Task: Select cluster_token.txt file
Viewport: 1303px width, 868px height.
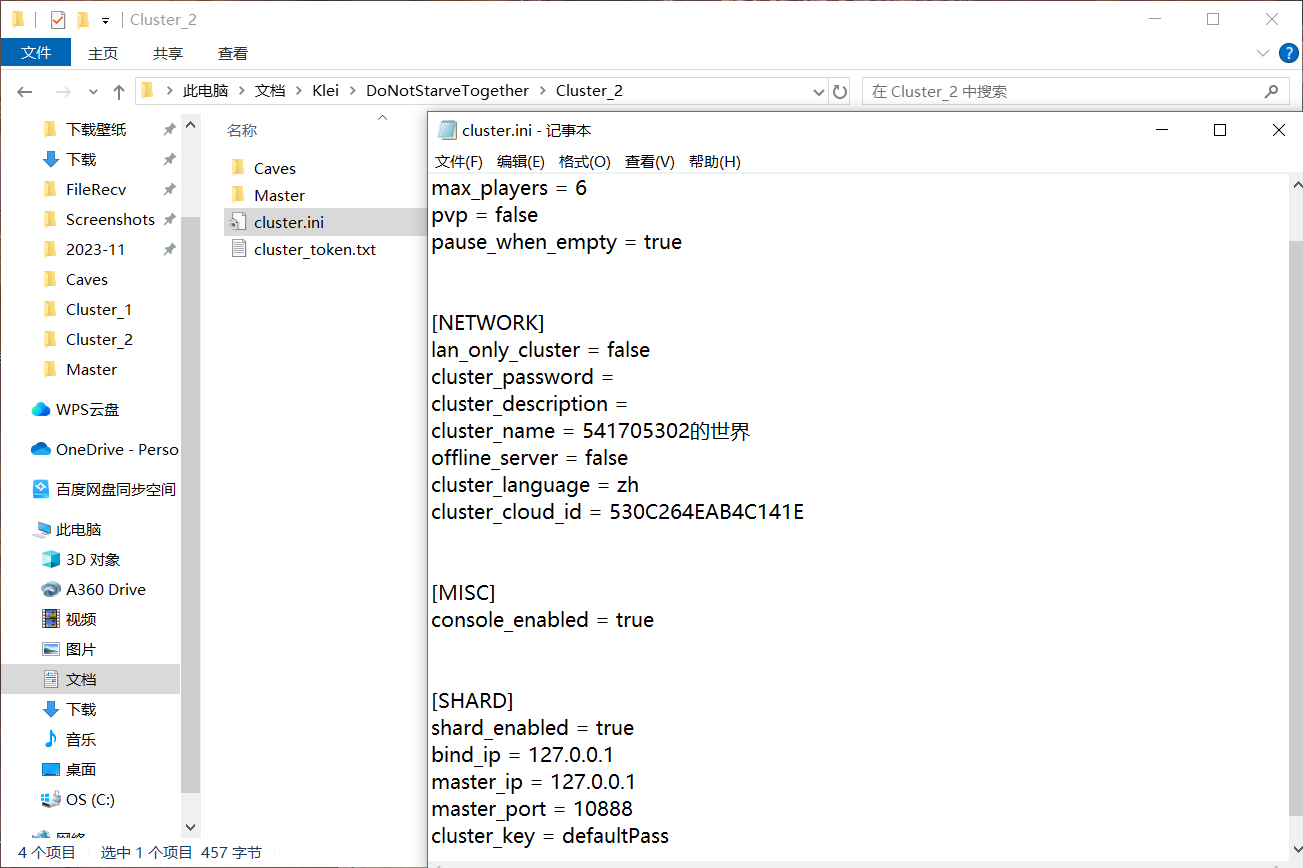Action: point(315,249)
